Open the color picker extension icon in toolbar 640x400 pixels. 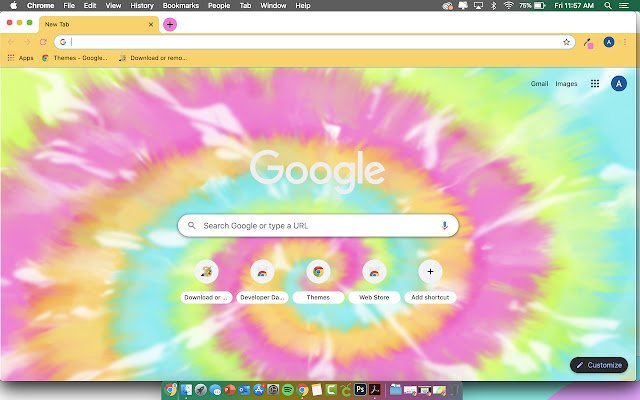pos(588,42)
